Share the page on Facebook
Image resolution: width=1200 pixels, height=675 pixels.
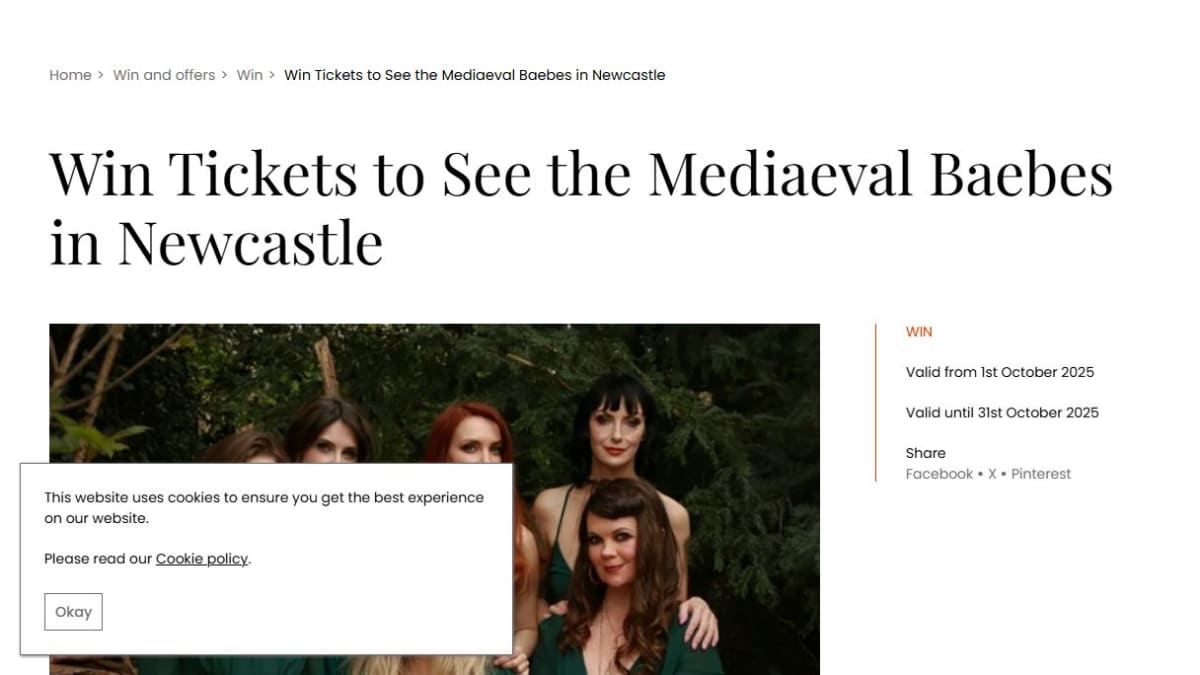tap(939, 474)
